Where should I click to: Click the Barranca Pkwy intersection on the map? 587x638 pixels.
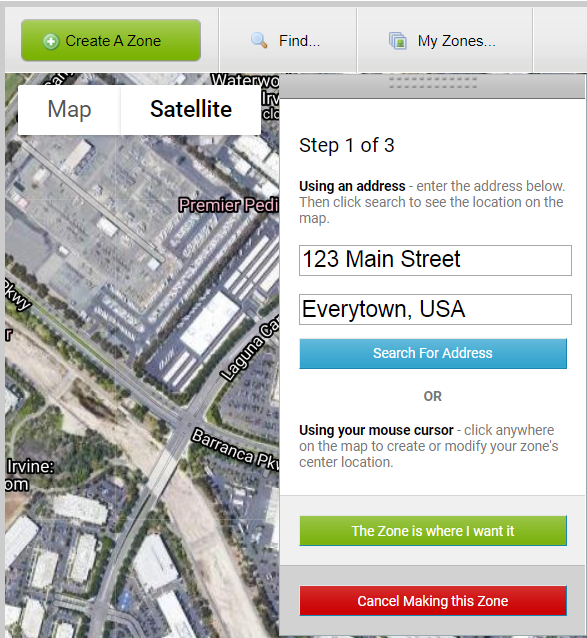185,423
